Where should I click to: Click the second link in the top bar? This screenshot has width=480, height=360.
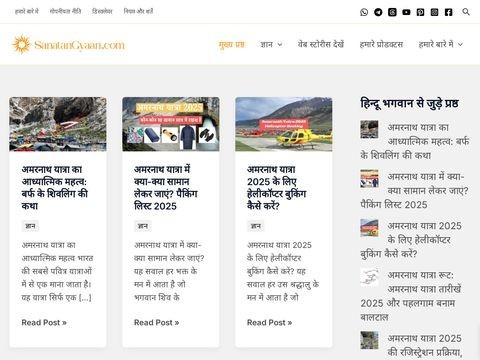click(65, 11)
